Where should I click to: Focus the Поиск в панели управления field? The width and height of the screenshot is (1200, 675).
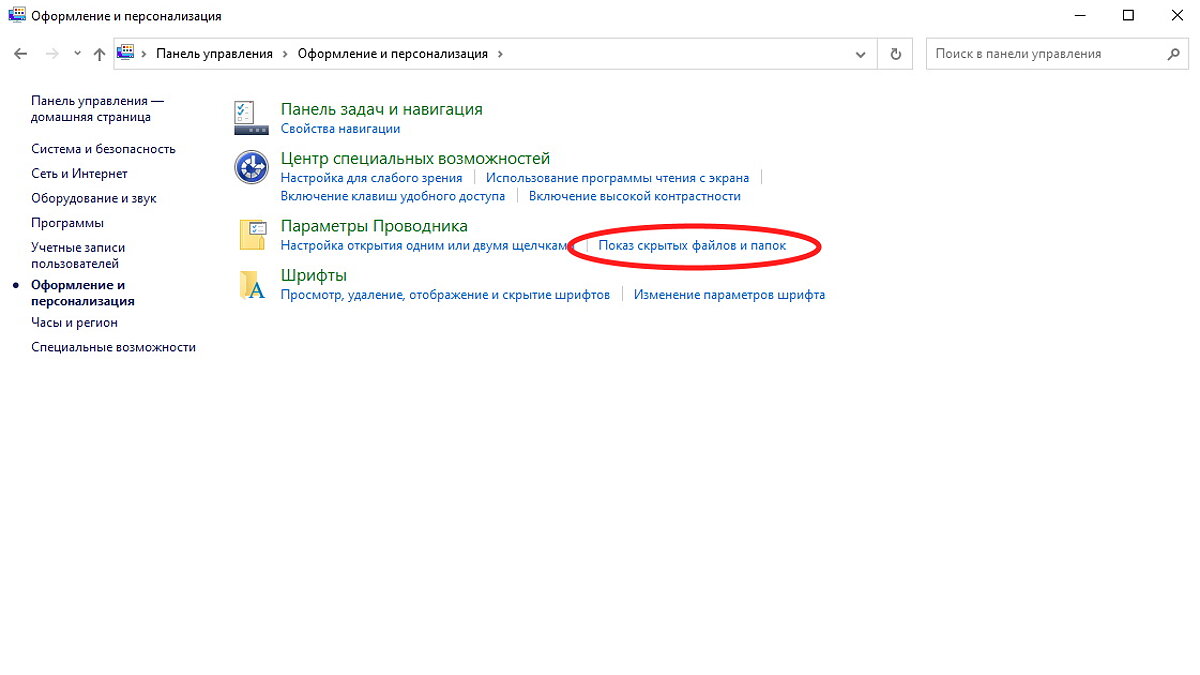tap(1046, 54)
